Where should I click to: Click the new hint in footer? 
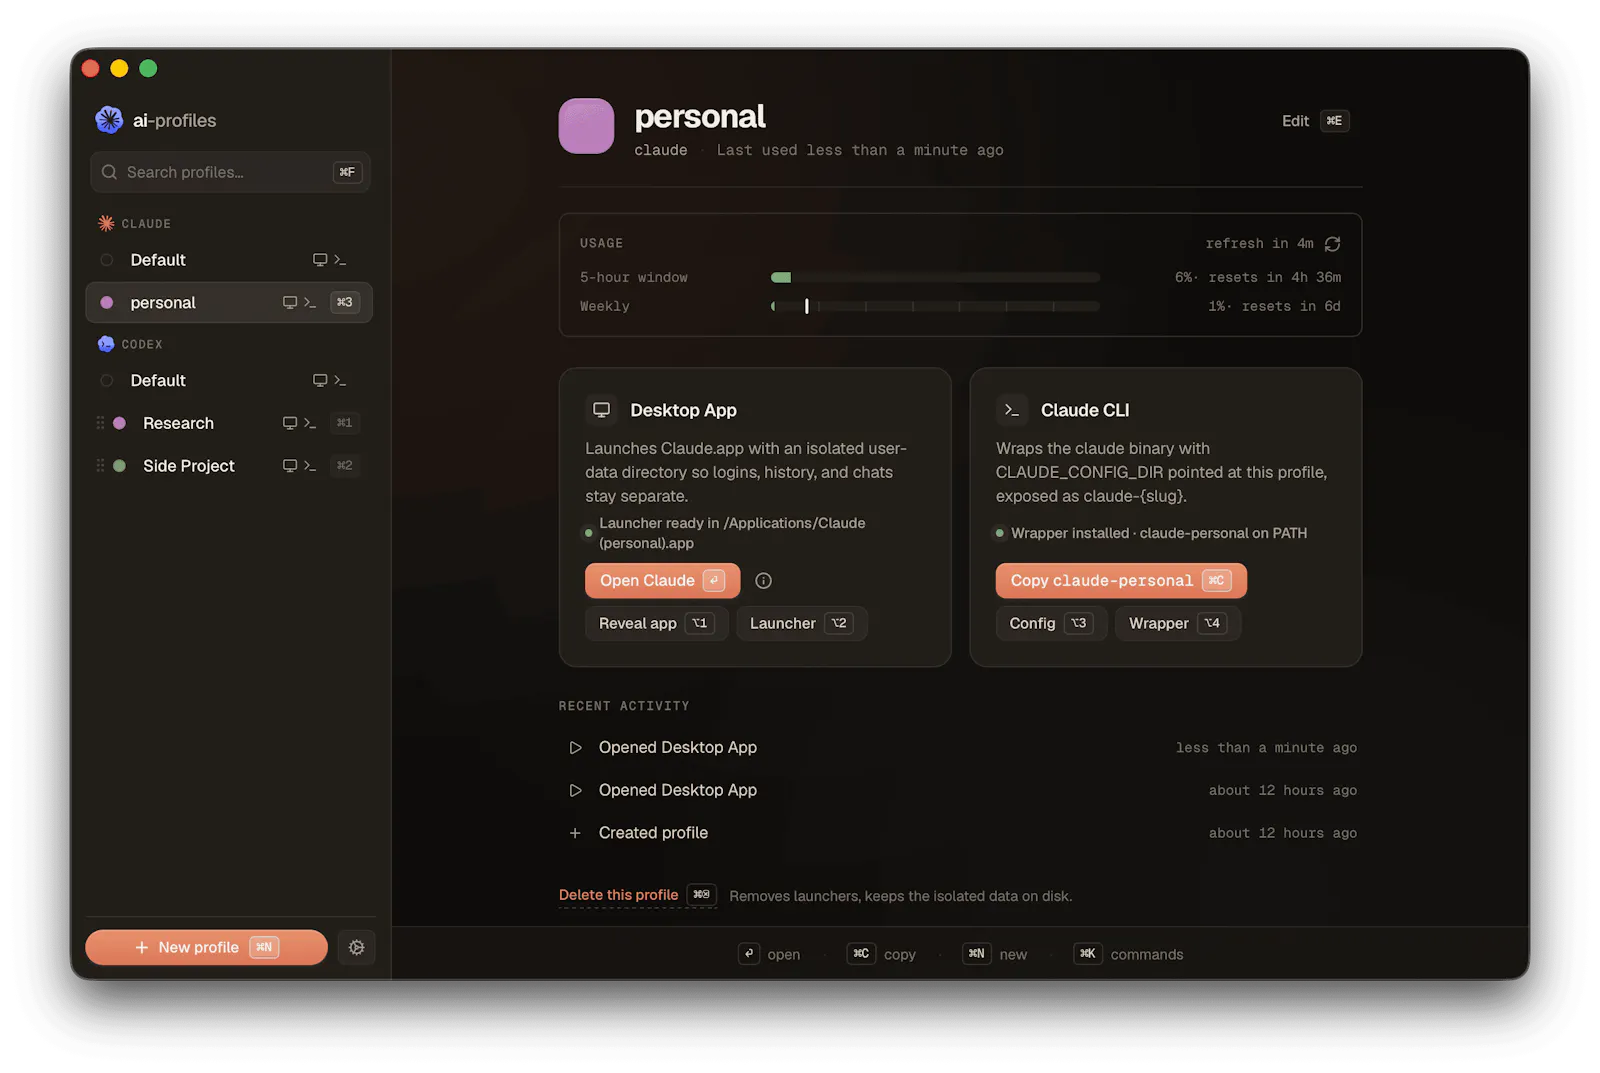point(995,954)
